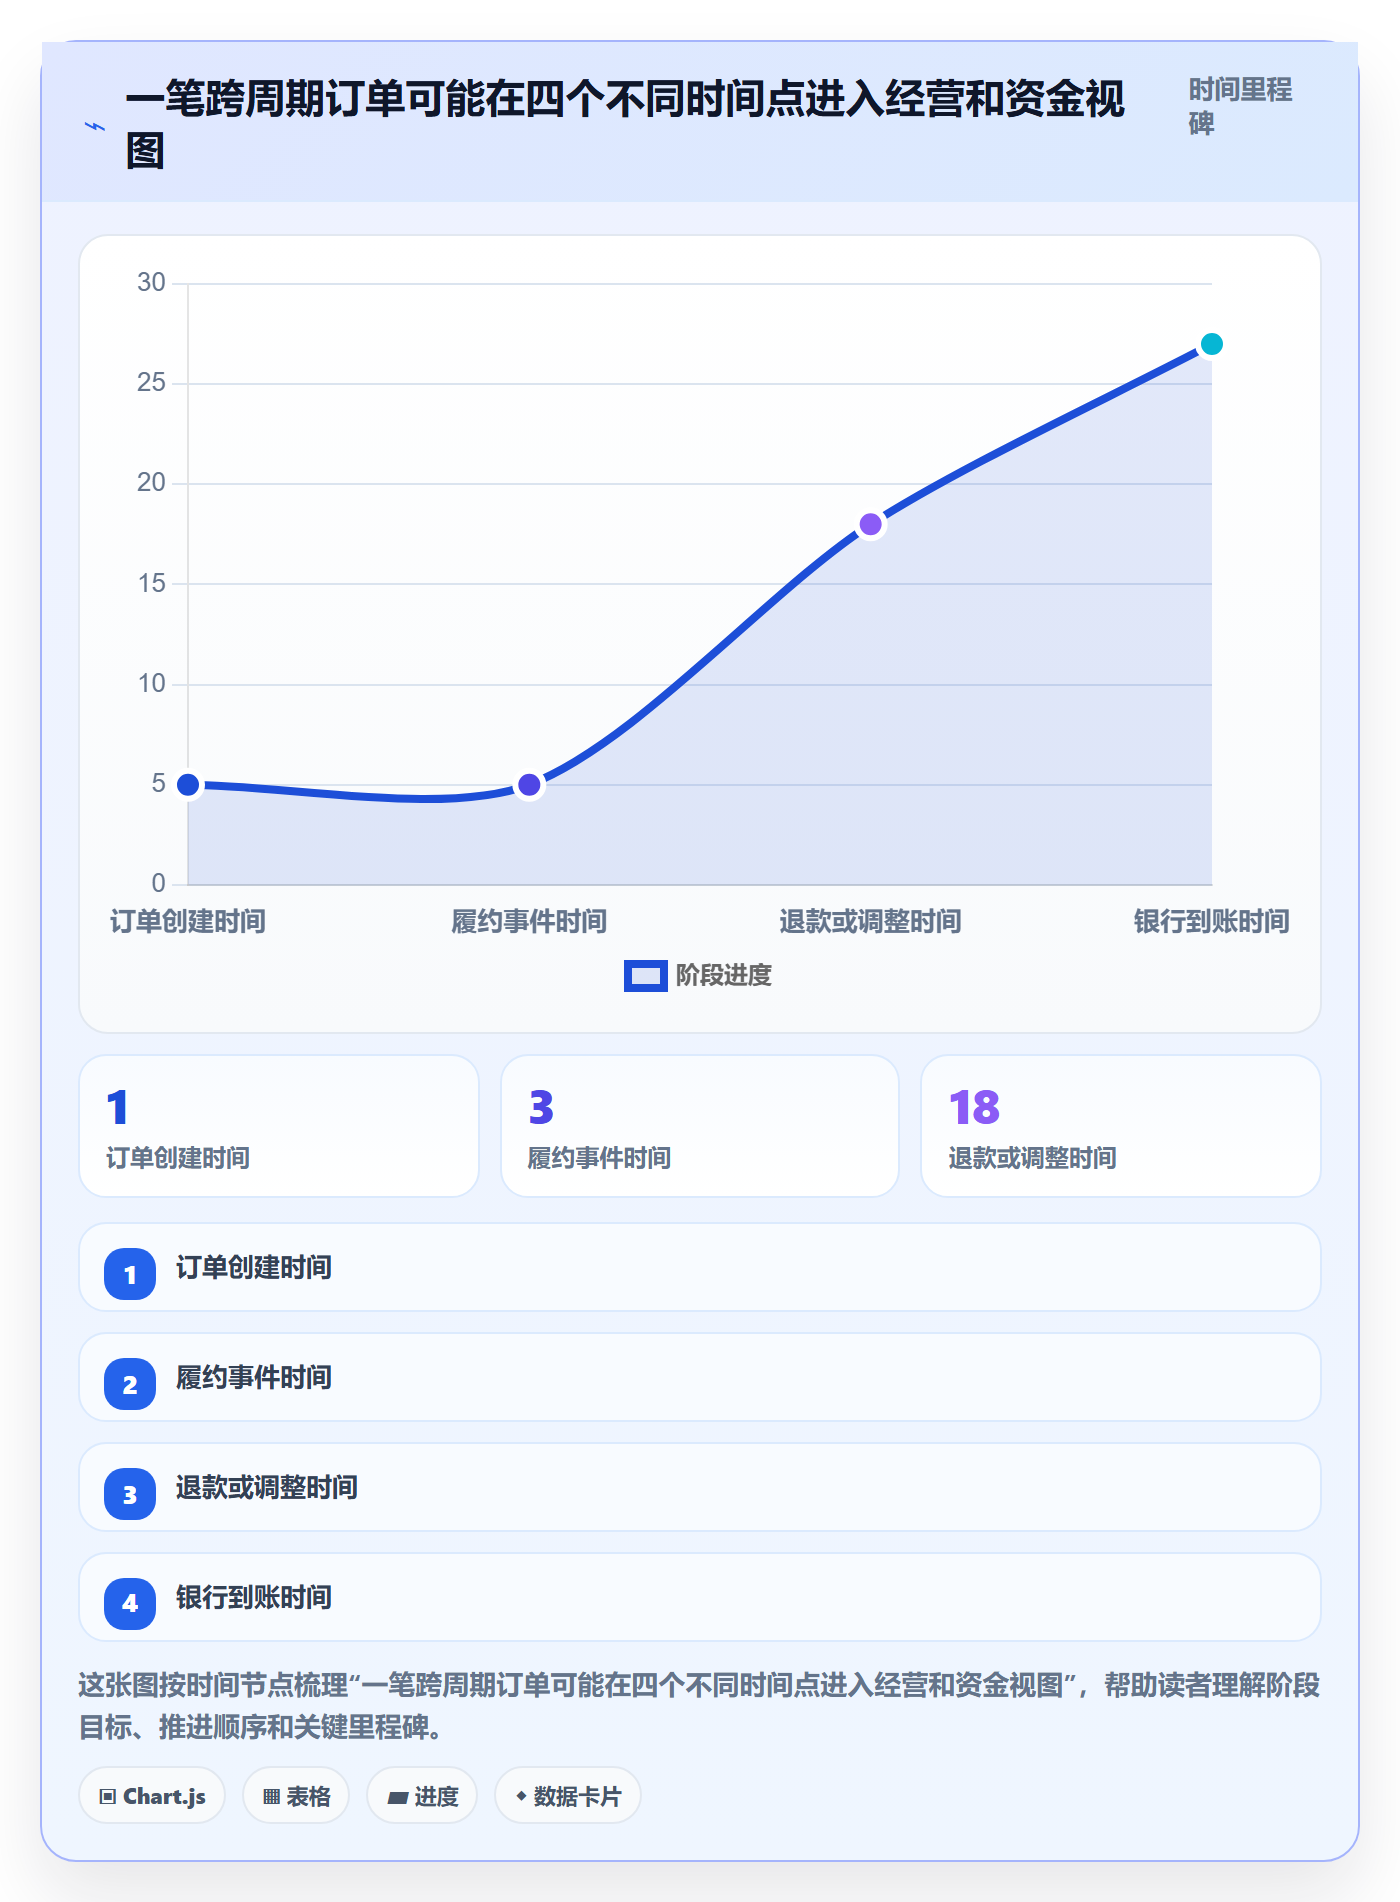Screen dimensions: 1400x1902
Task: Click the y-axis tick value 20
Action: click(151, 483)
